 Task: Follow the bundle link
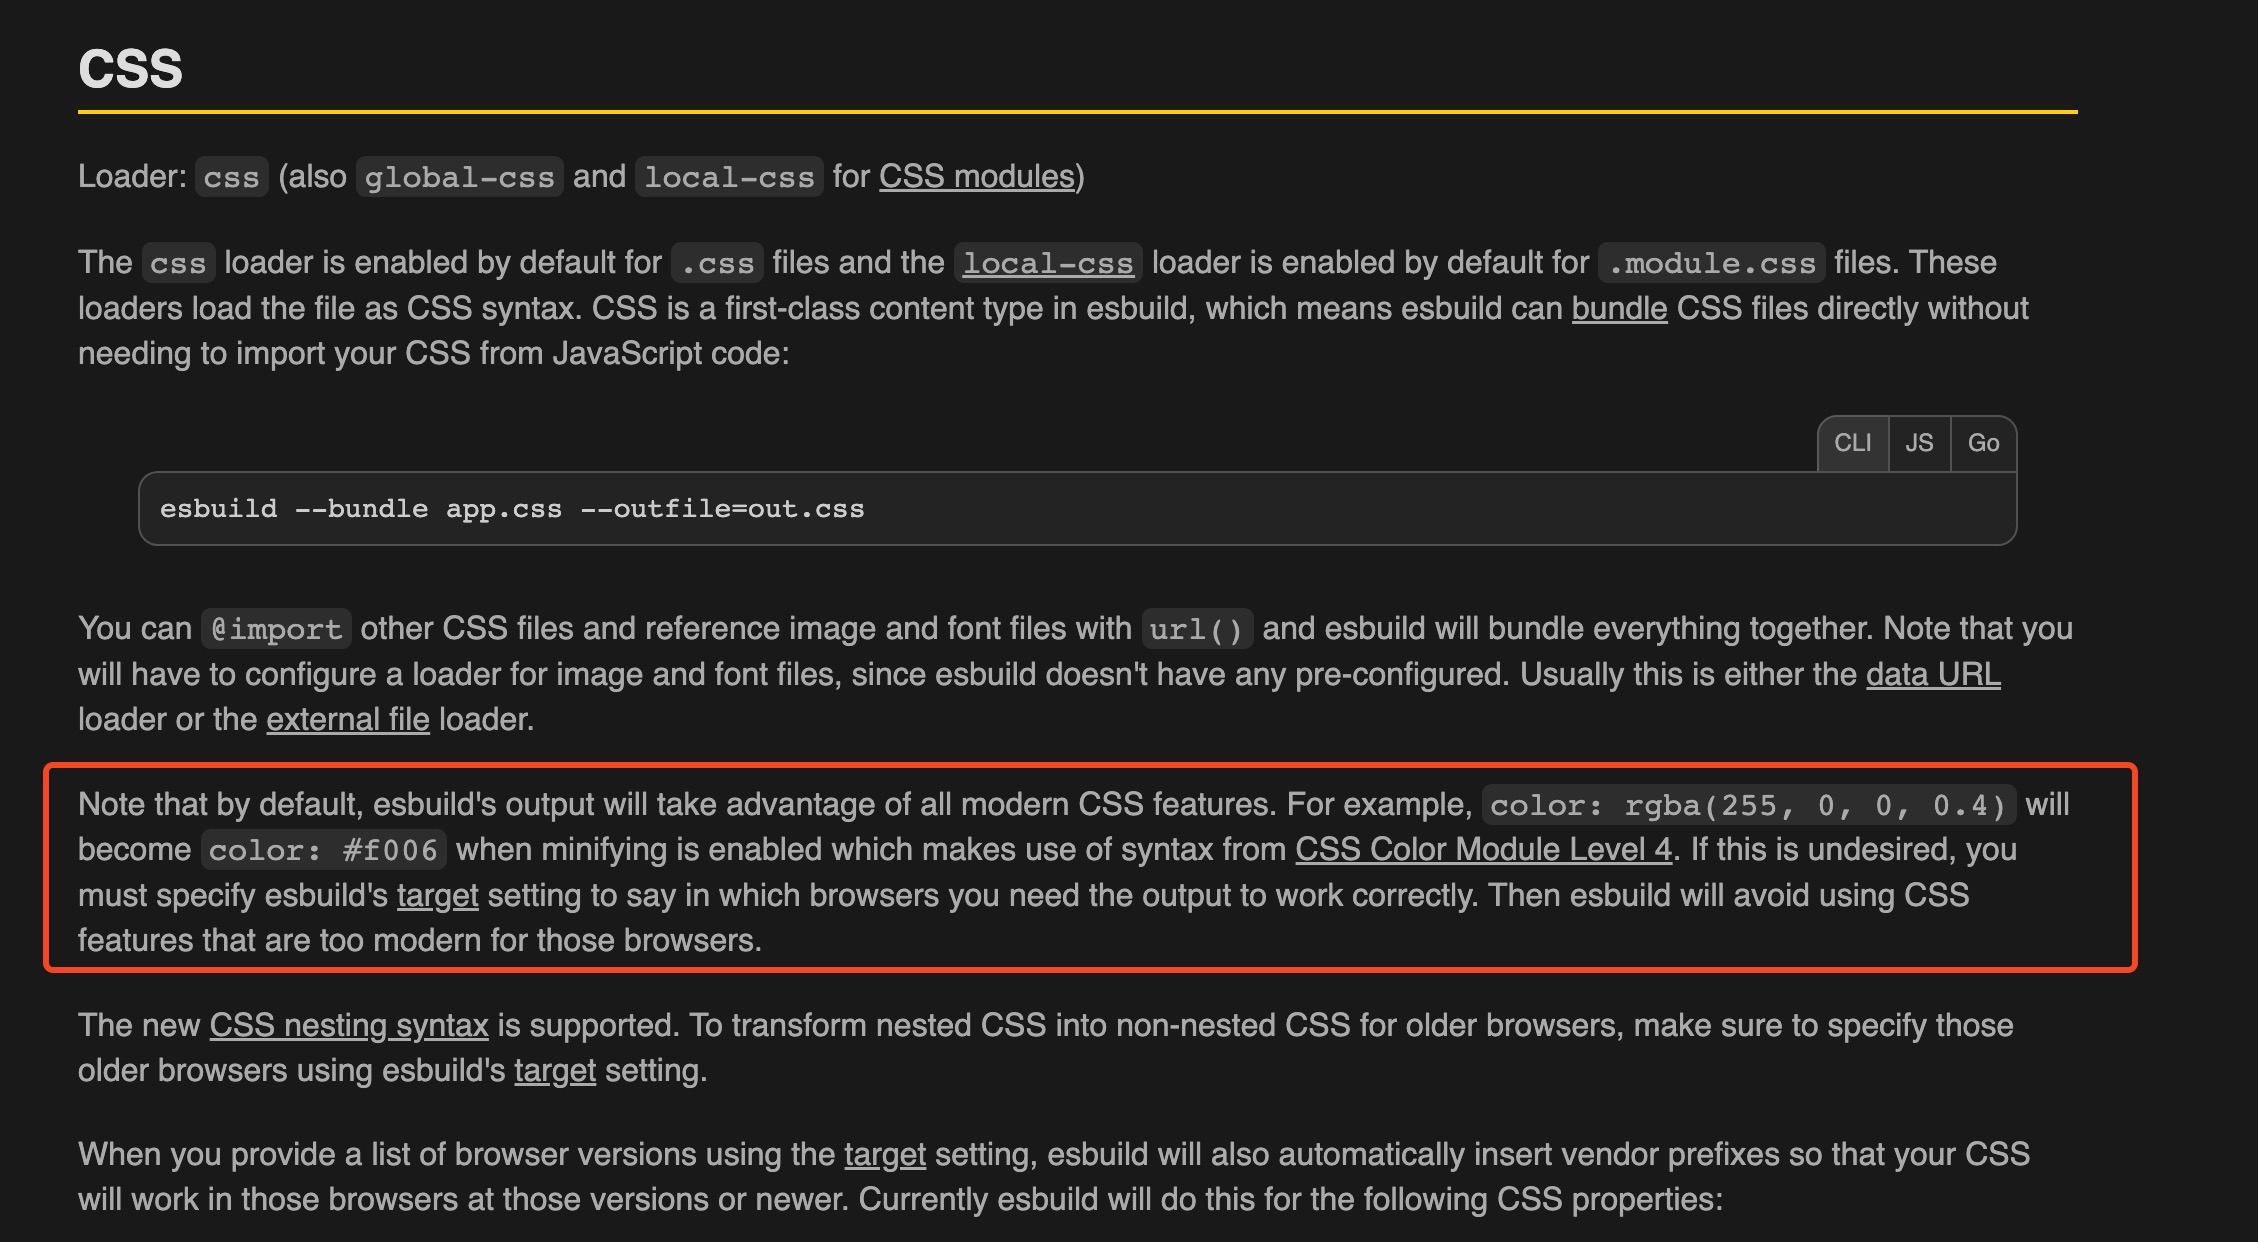coord(1620,308)
